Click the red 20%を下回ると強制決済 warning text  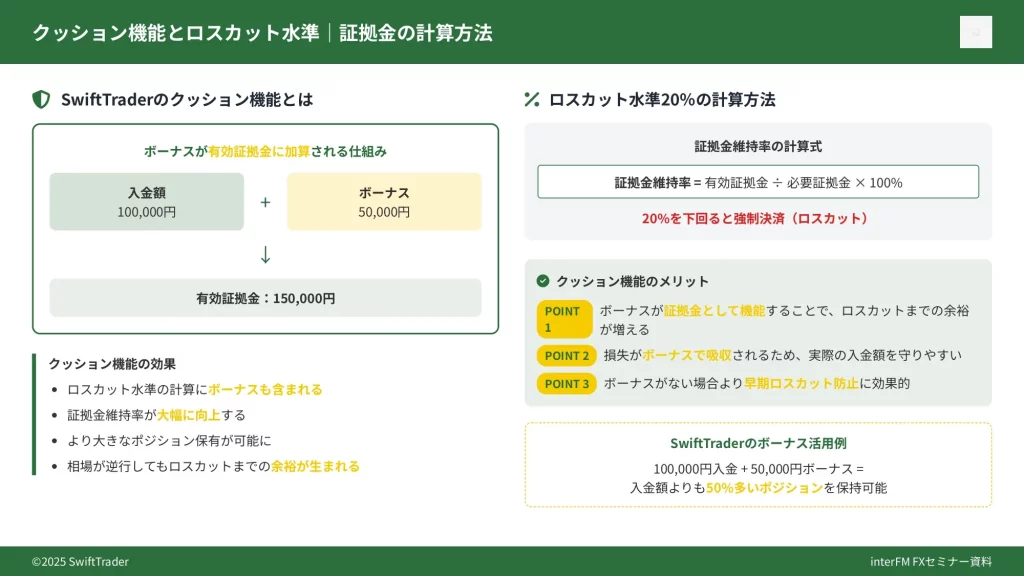pos(758,218)
